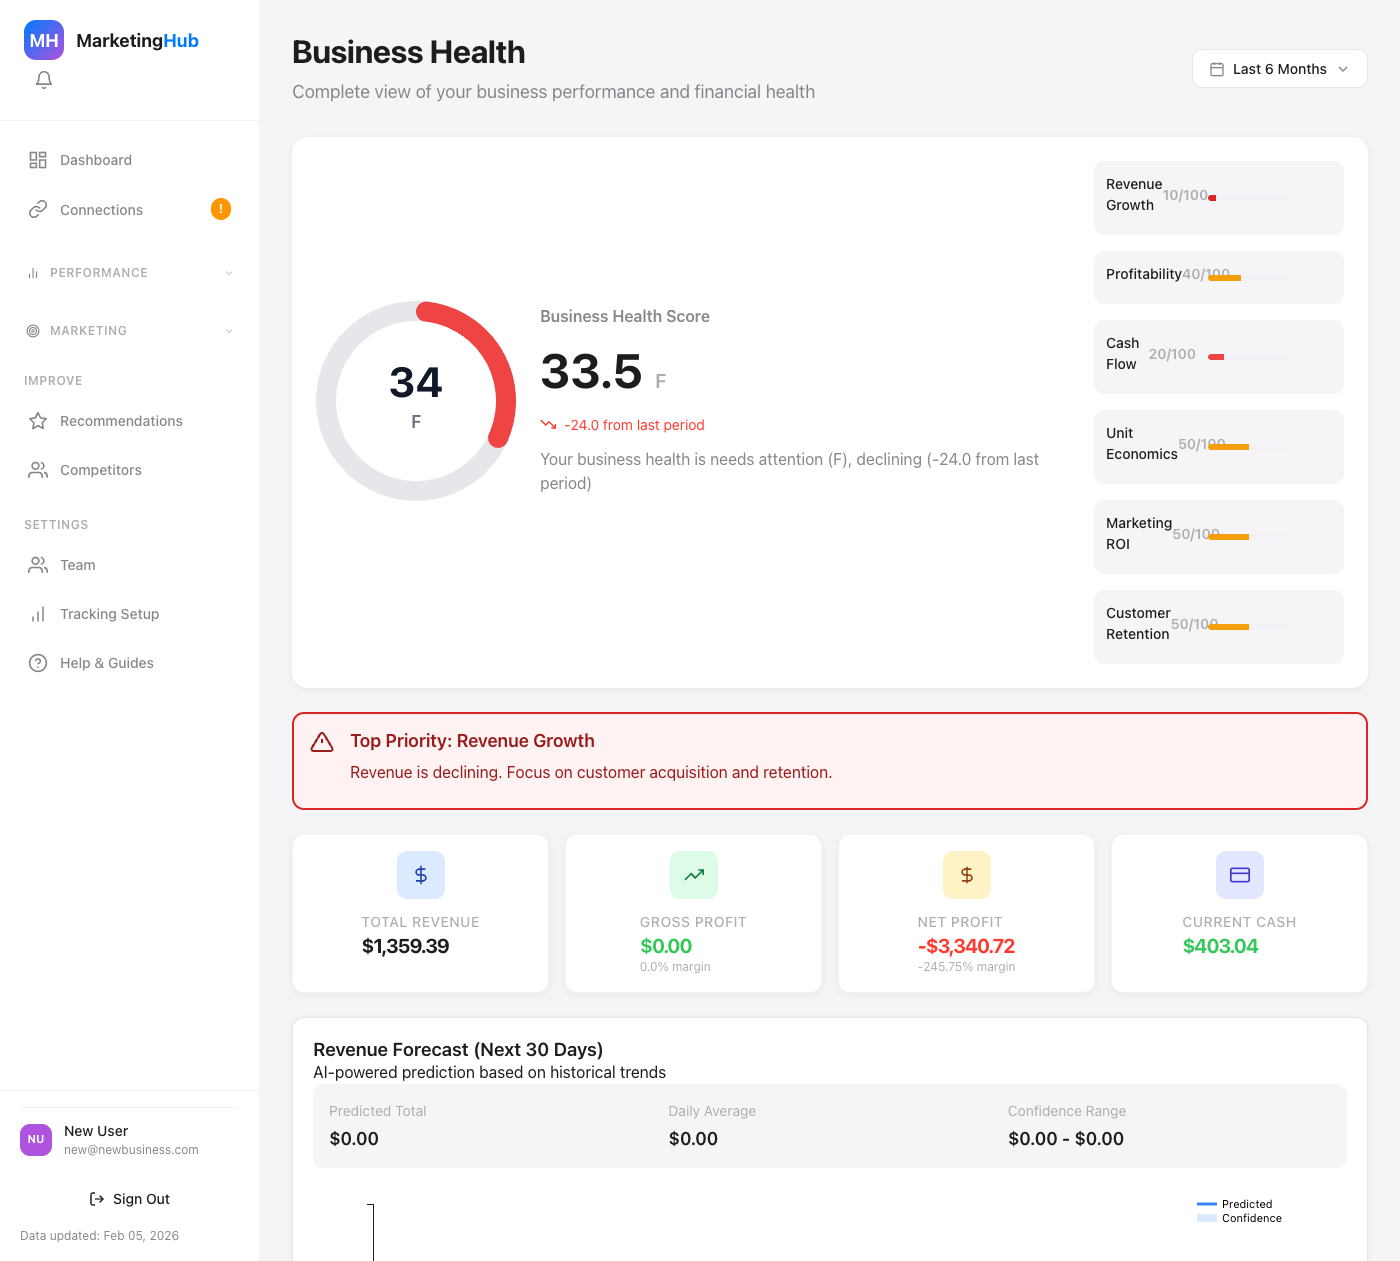Open the notification bell
Image resolution: width=1400 pixels, height=1261 pixels.
(43, 80)
